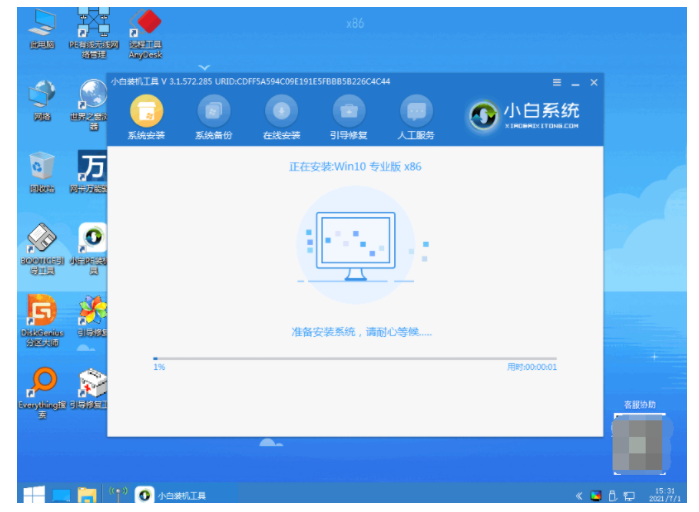Click the 客服协助 QR code thumbnail
This screenshot has width=699, height=512.
pyautogui.click(x=640, y=443)
